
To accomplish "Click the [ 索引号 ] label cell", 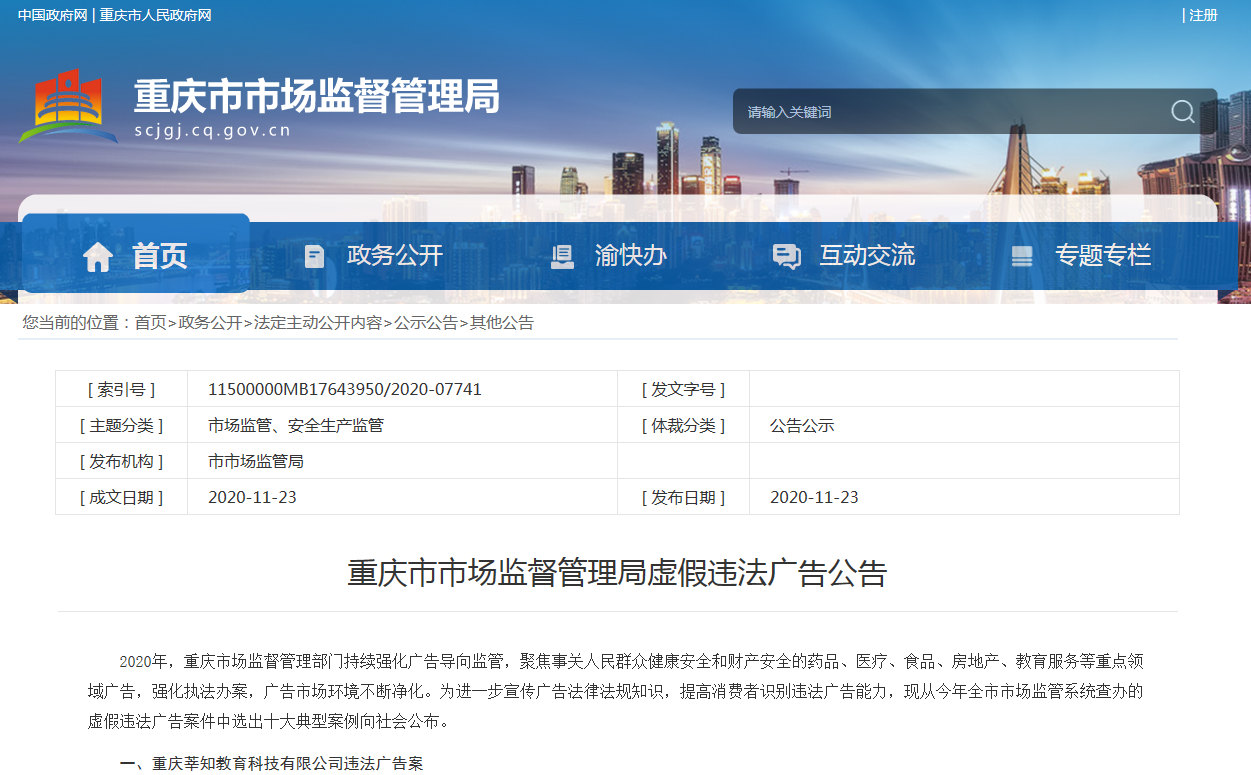I will click(x=121, y=389).
